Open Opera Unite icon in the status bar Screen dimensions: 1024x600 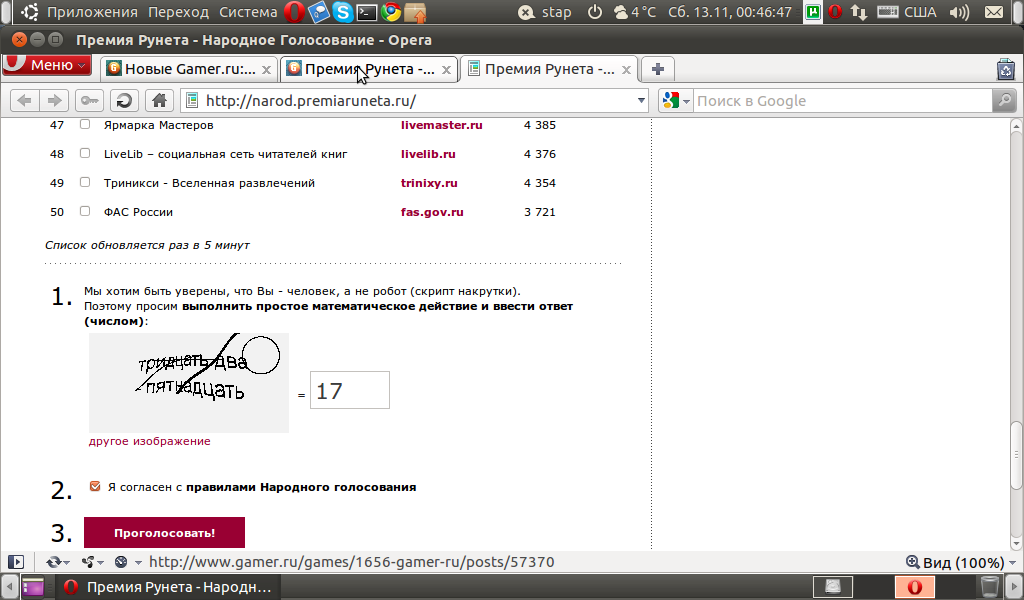[88, 562]
